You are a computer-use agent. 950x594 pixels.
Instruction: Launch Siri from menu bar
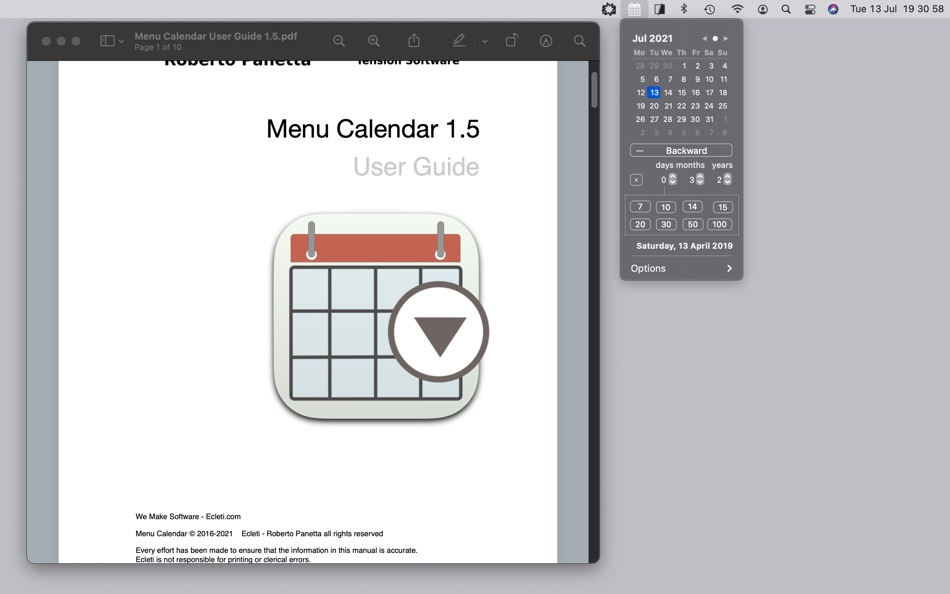(x=833, y=9)
